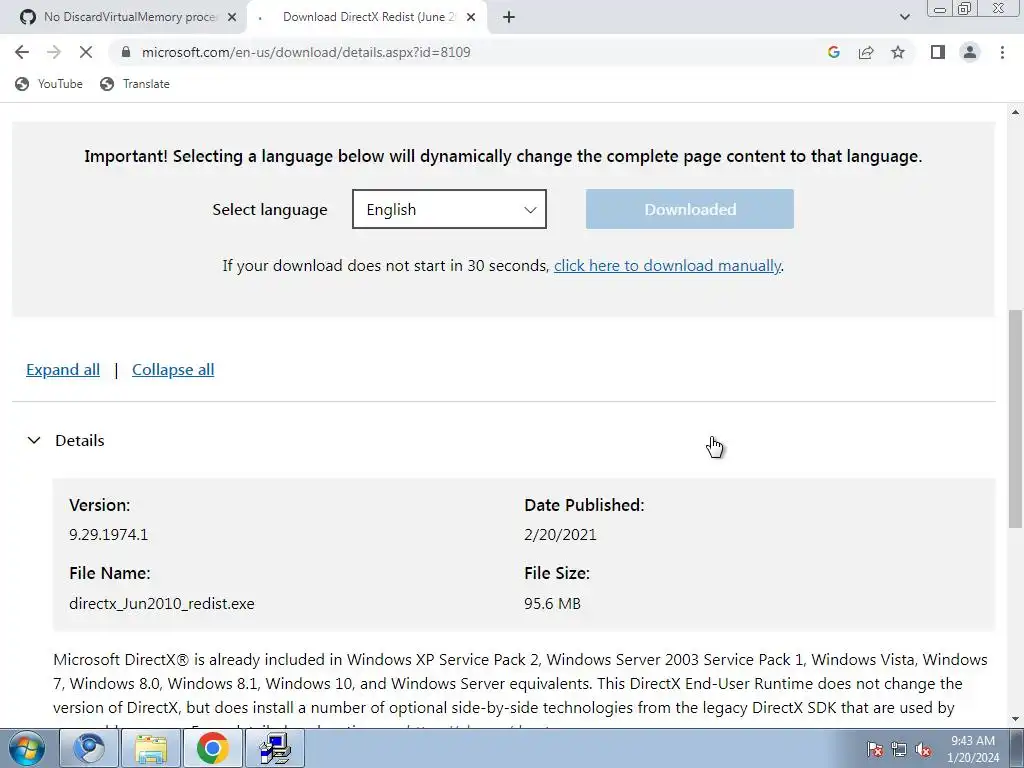
Task: Click the forward navigation arrow
Action: 54,52
